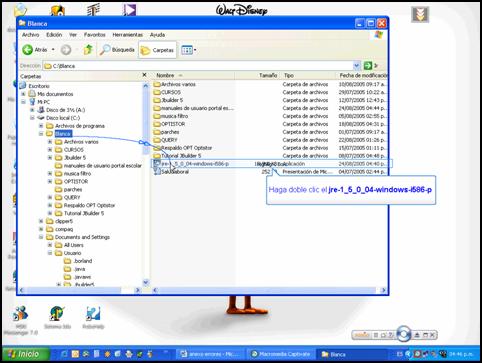Screen dimensions: 482x363
Task: Select CURSOS folder icon in file list
Action: point(157,92)
